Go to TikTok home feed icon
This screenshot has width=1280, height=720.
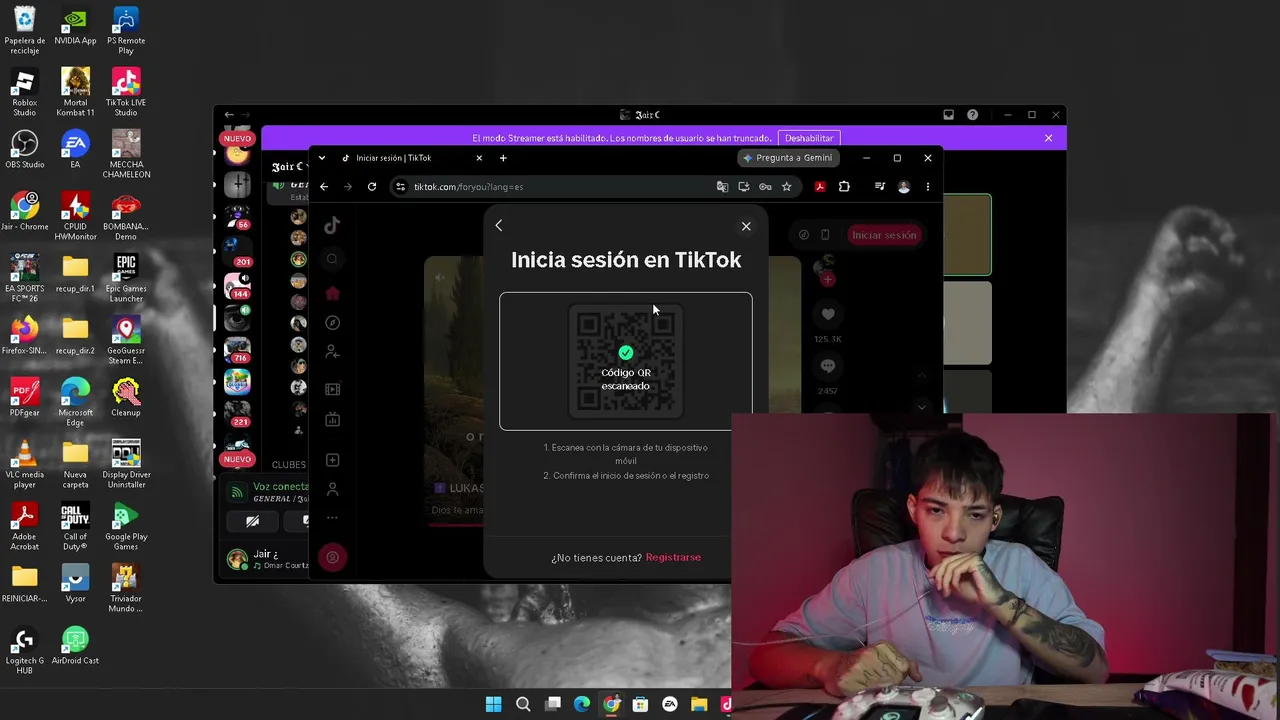pyautogui.click(x=332, y=293)
